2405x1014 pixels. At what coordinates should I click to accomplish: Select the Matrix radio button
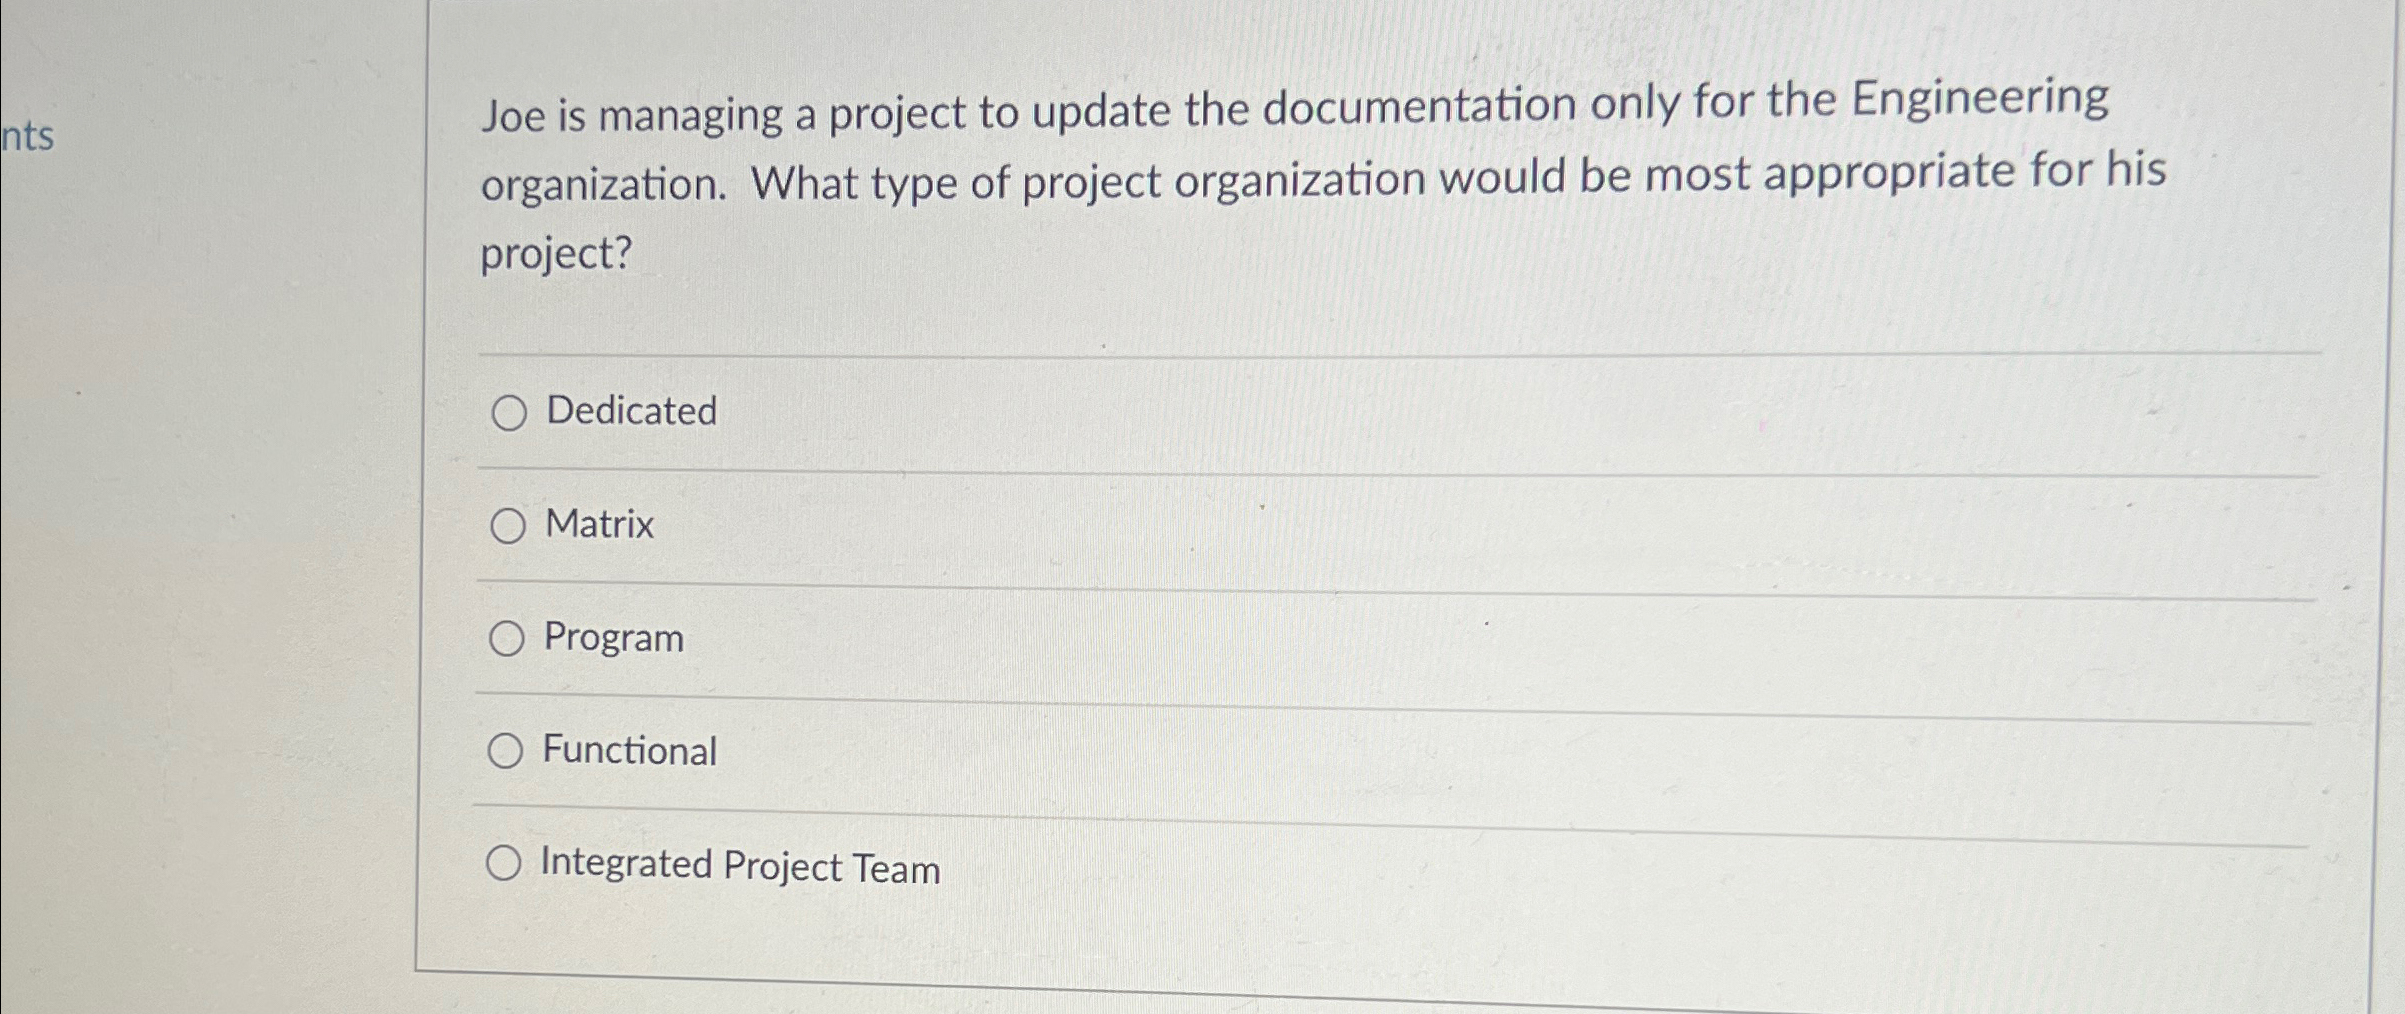coord(508,525)
